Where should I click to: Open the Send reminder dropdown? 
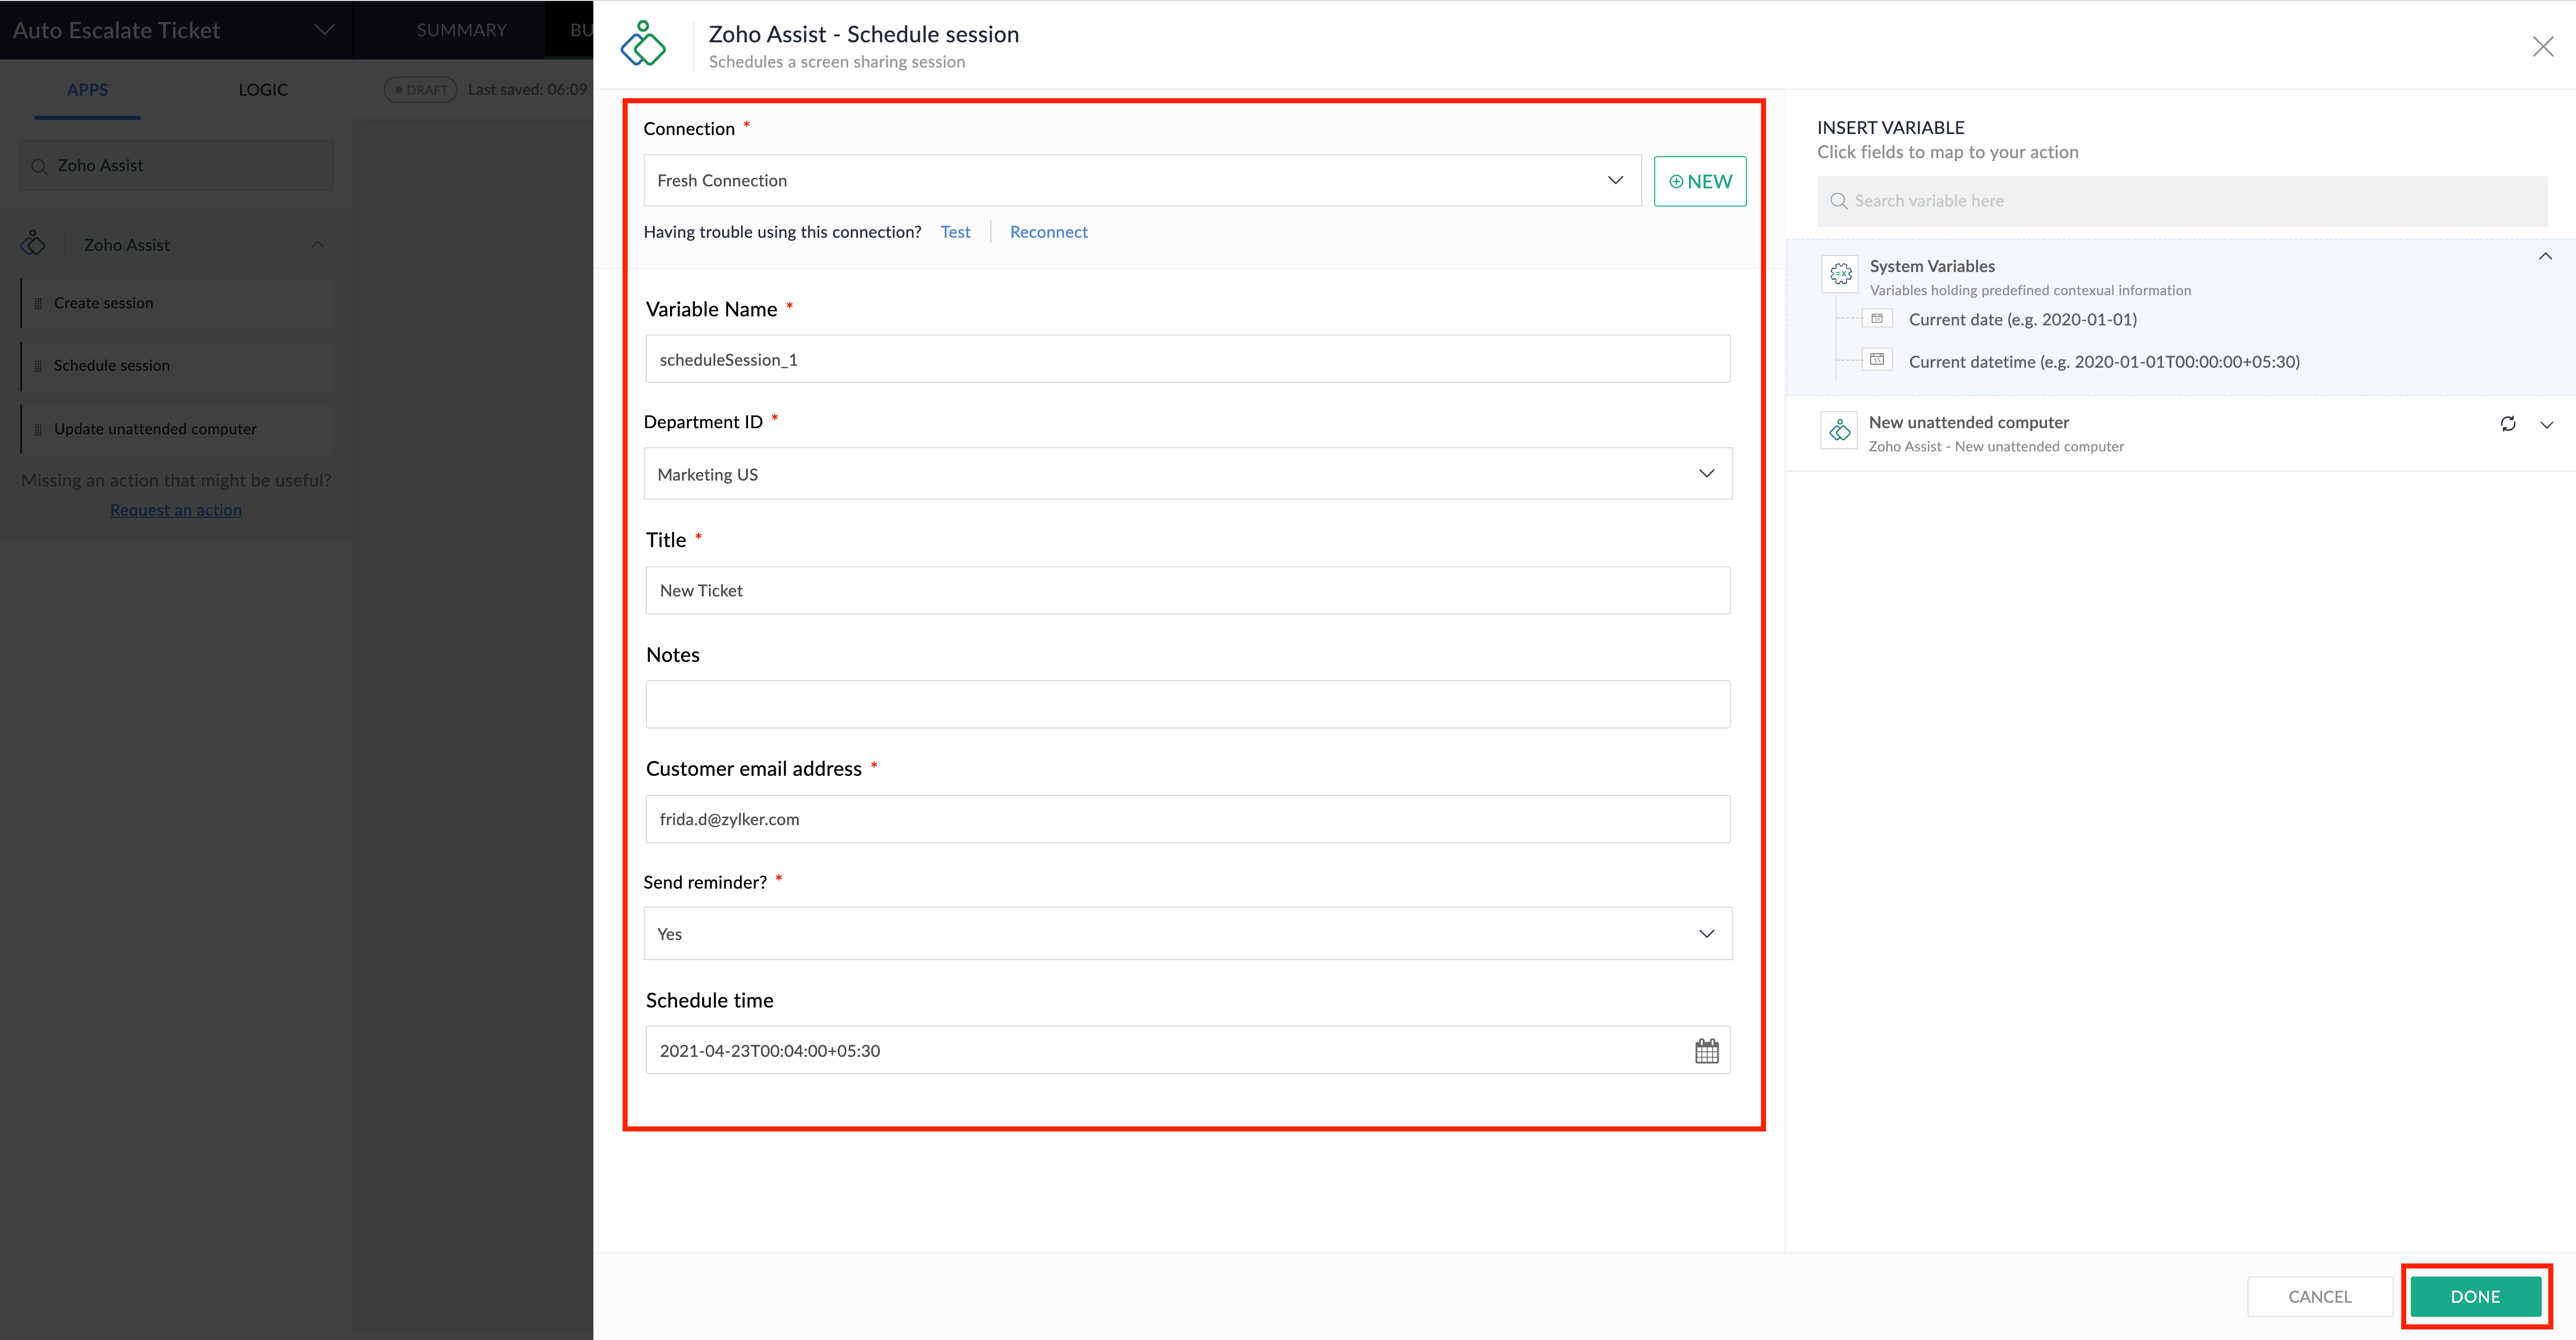click(x=1187, y=934)
